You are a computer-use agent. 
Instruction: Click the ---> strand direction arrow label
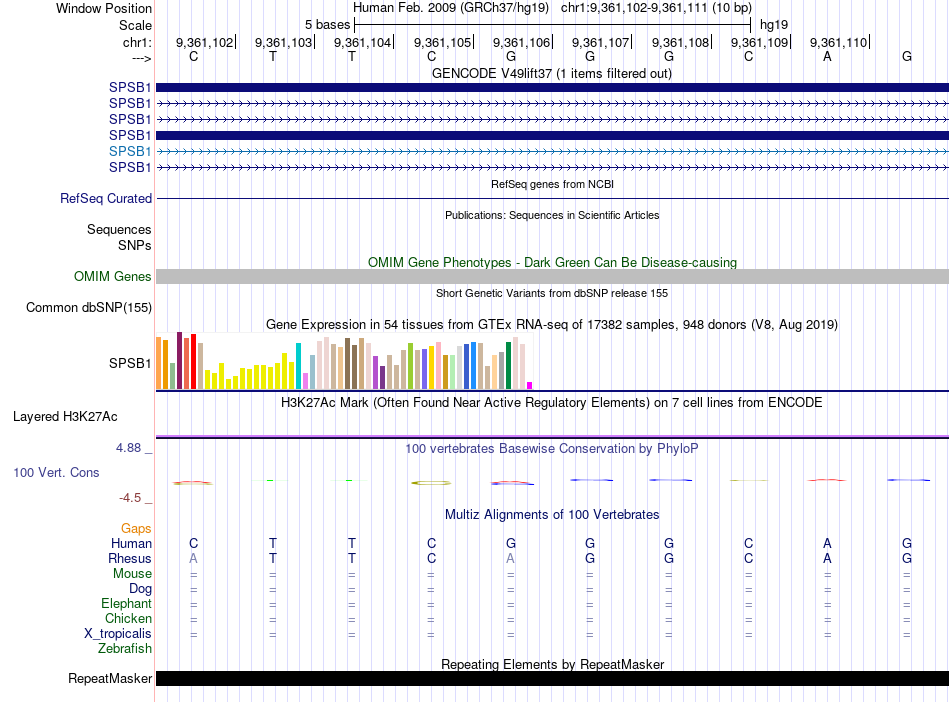(x=141, y=58)
